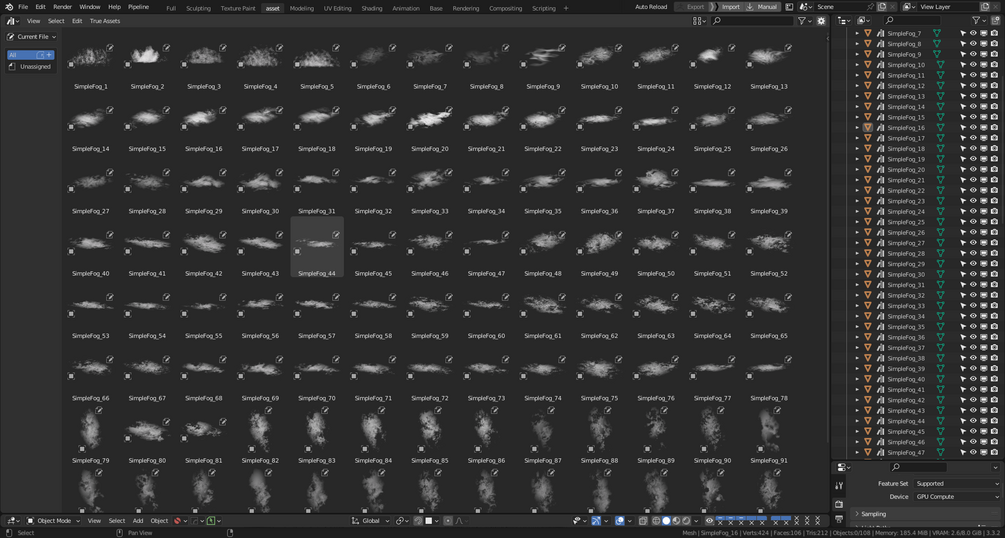Screen dimensions: 1005x538
Task: Open the Render menu
Action: click(x=63, y=7)
